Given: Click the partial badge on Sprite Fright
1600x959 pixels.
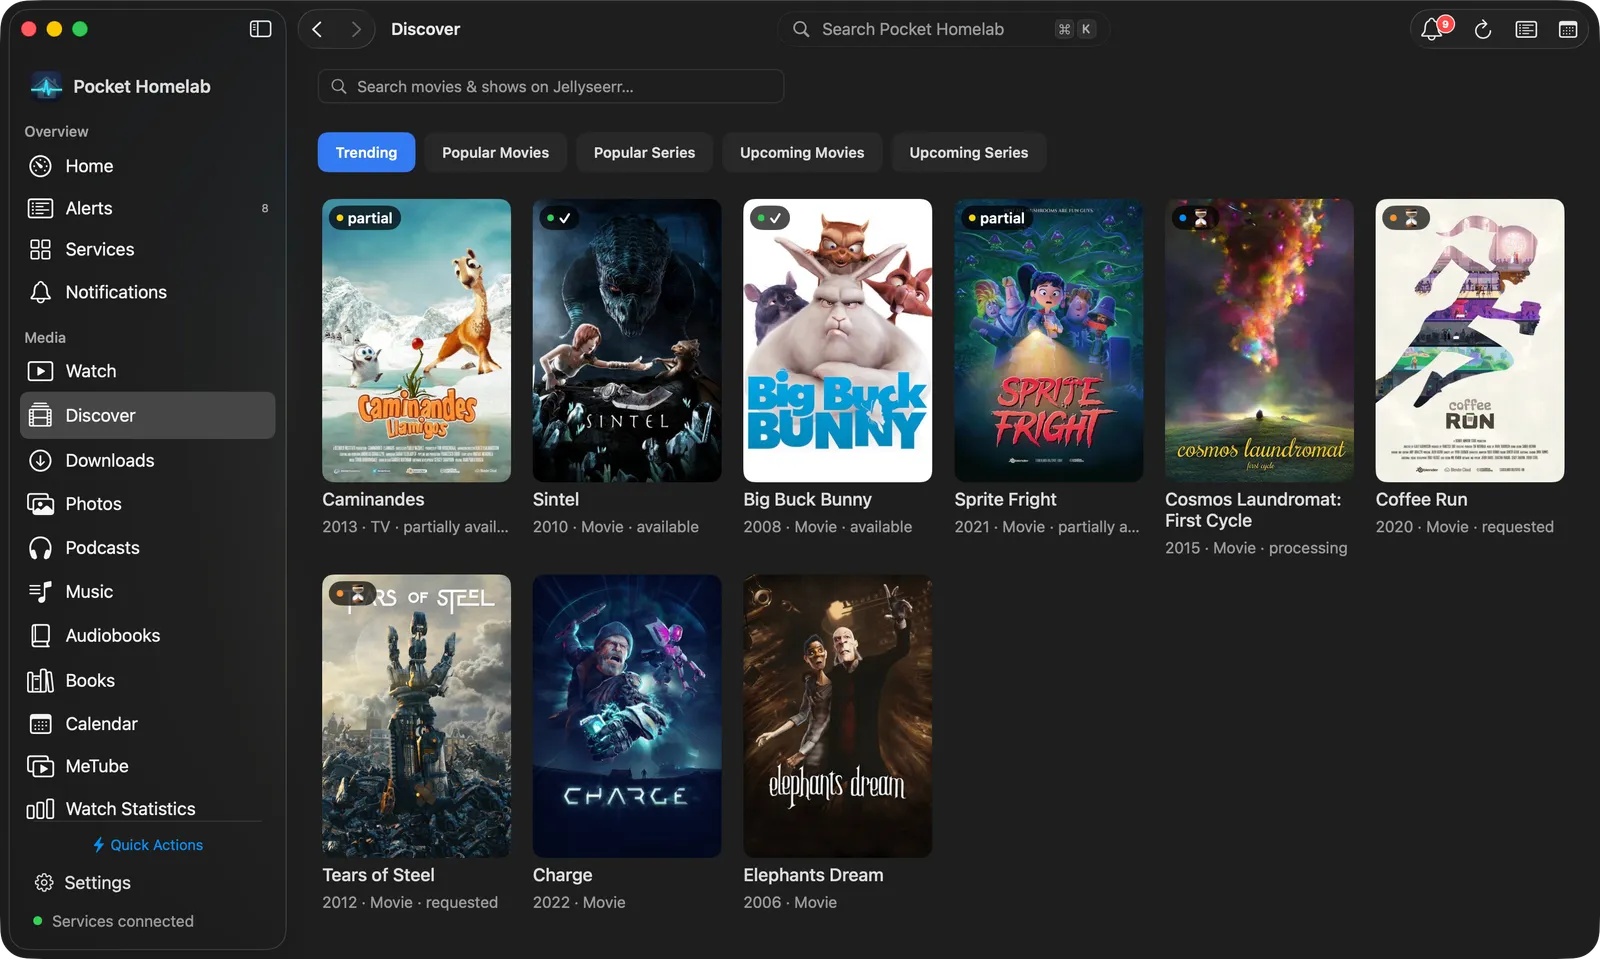Looking at the screenshot, I should [997, 218].
